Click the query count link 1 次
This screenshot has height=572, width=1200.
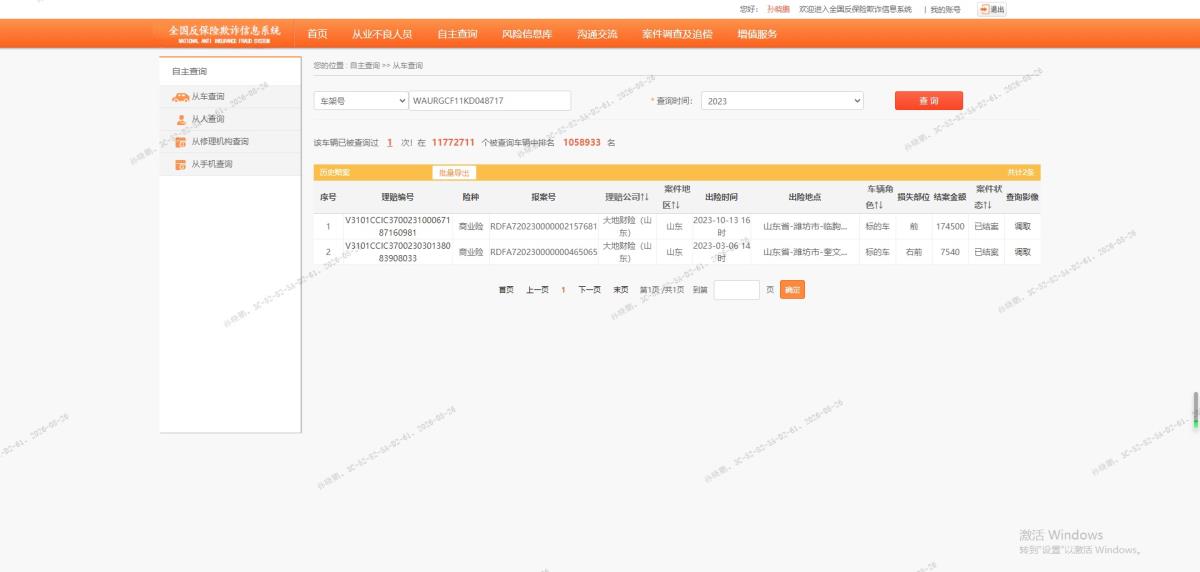390,143
